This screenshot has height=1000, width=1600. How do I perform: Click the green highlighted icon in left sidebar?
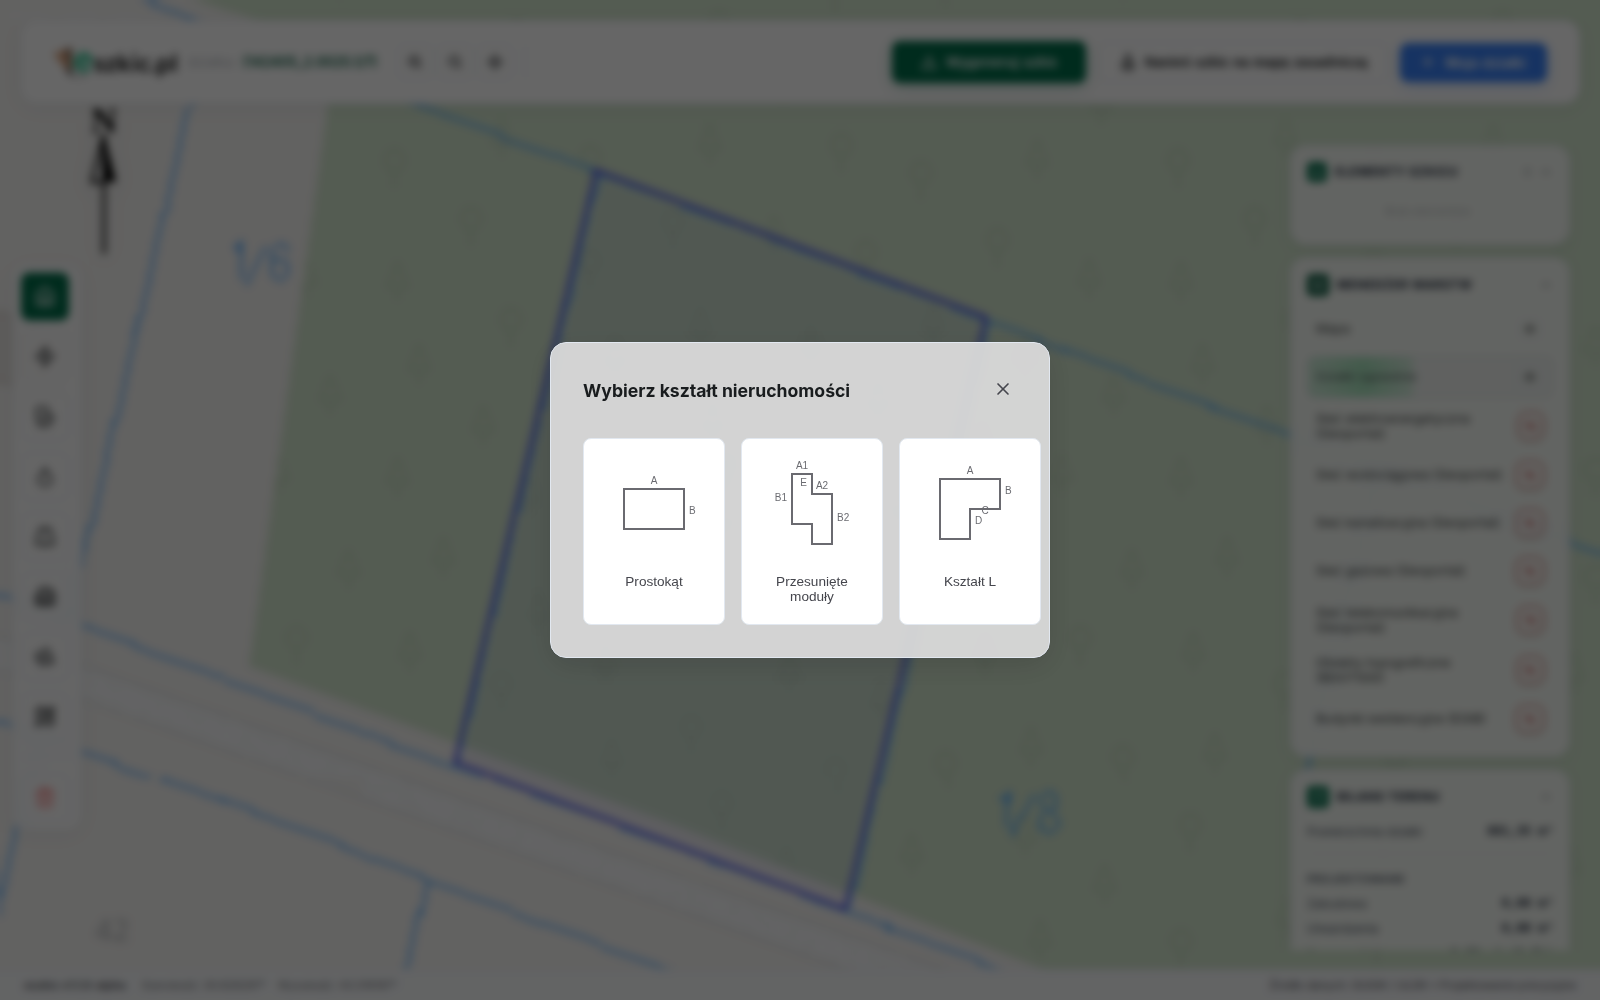click(x=45, y=297)
